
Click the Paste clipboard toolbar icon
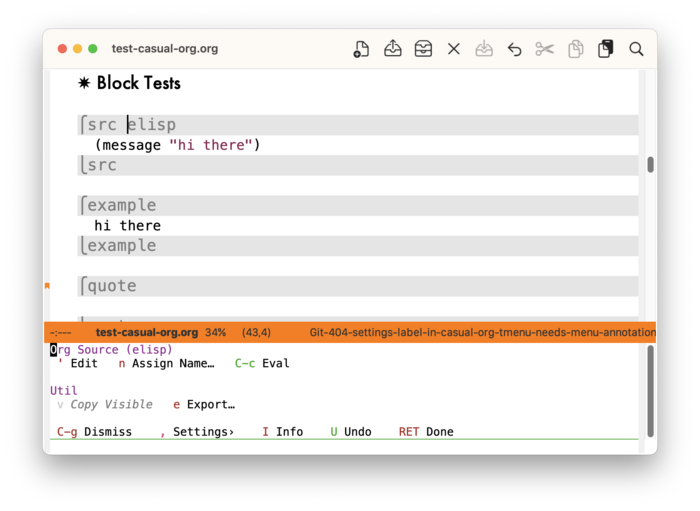606,49
